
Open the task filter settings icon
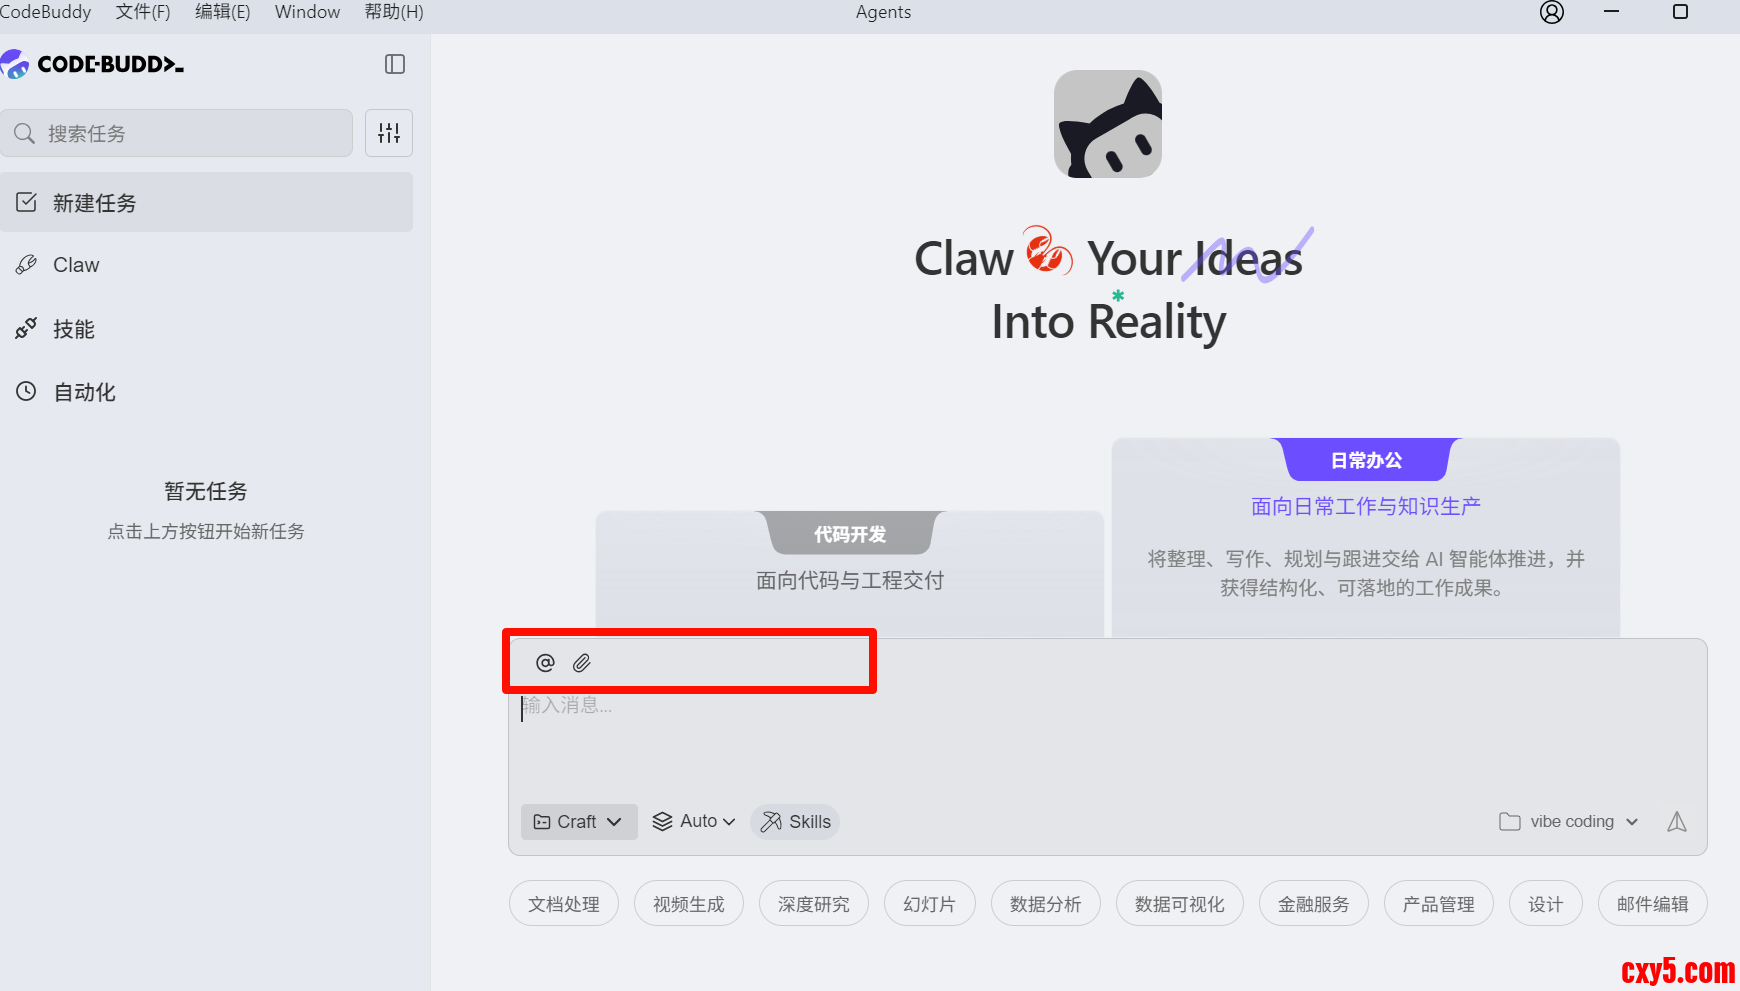coord(389,133)
